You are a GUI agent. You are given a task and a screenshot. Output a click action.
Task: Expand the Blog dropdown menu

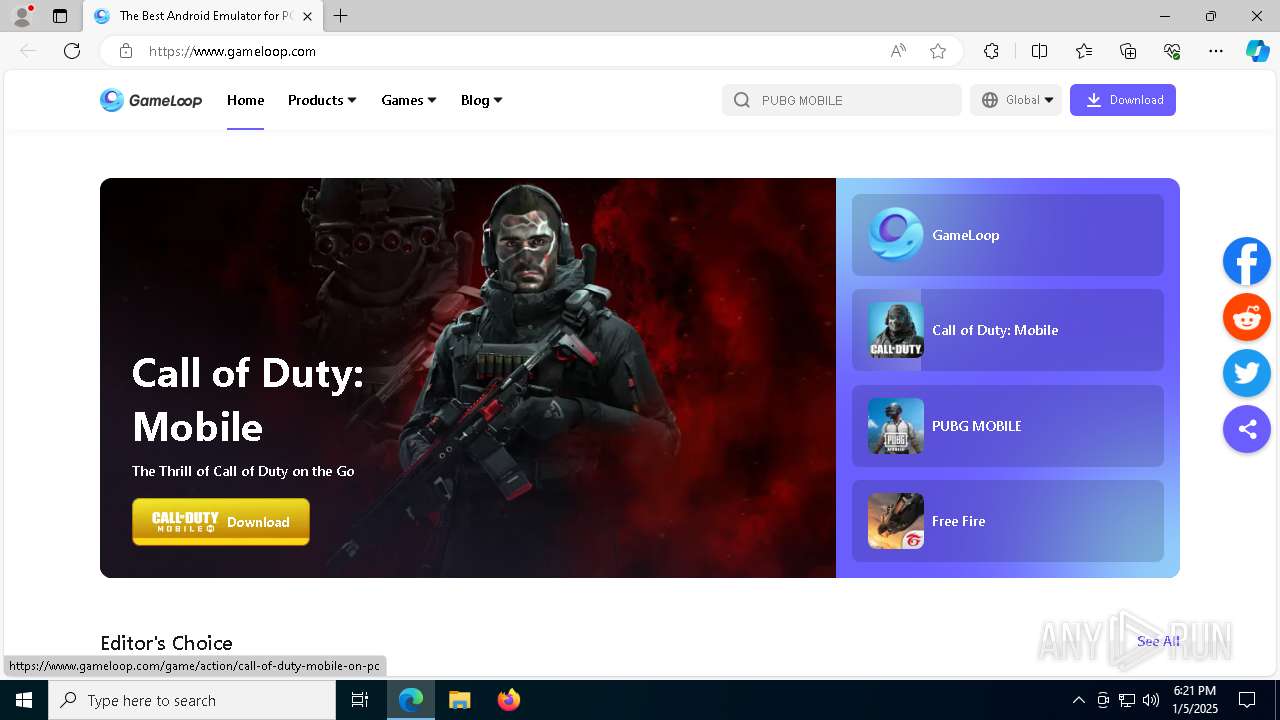point(482,100)
